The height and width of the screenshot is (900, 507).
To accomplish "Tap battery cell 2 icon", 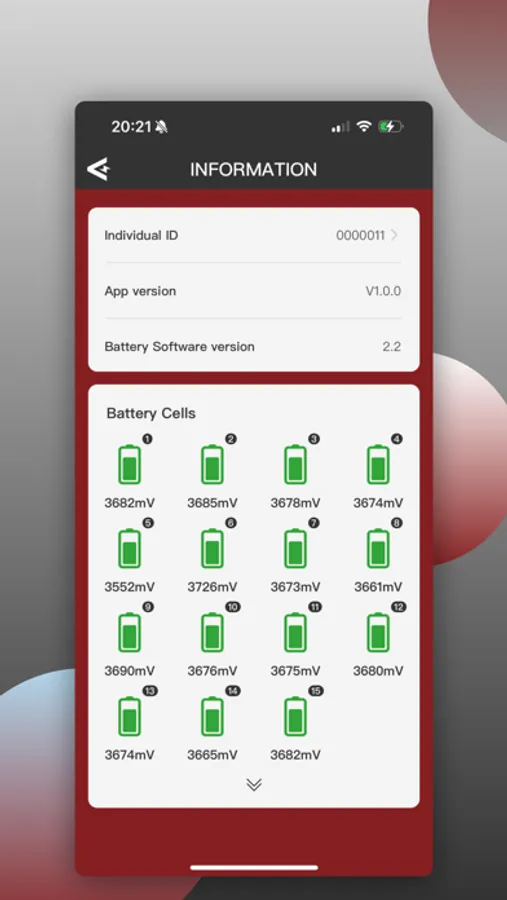I will [x=212, y=464].
